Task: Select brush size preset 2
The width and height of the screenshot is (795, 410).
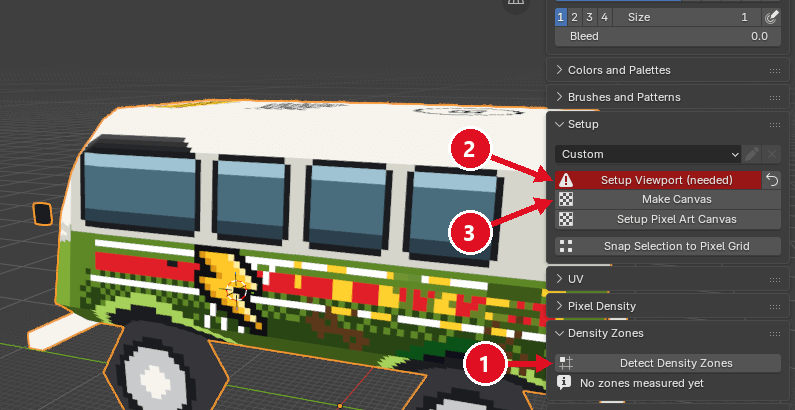Action: click(574, 17)
